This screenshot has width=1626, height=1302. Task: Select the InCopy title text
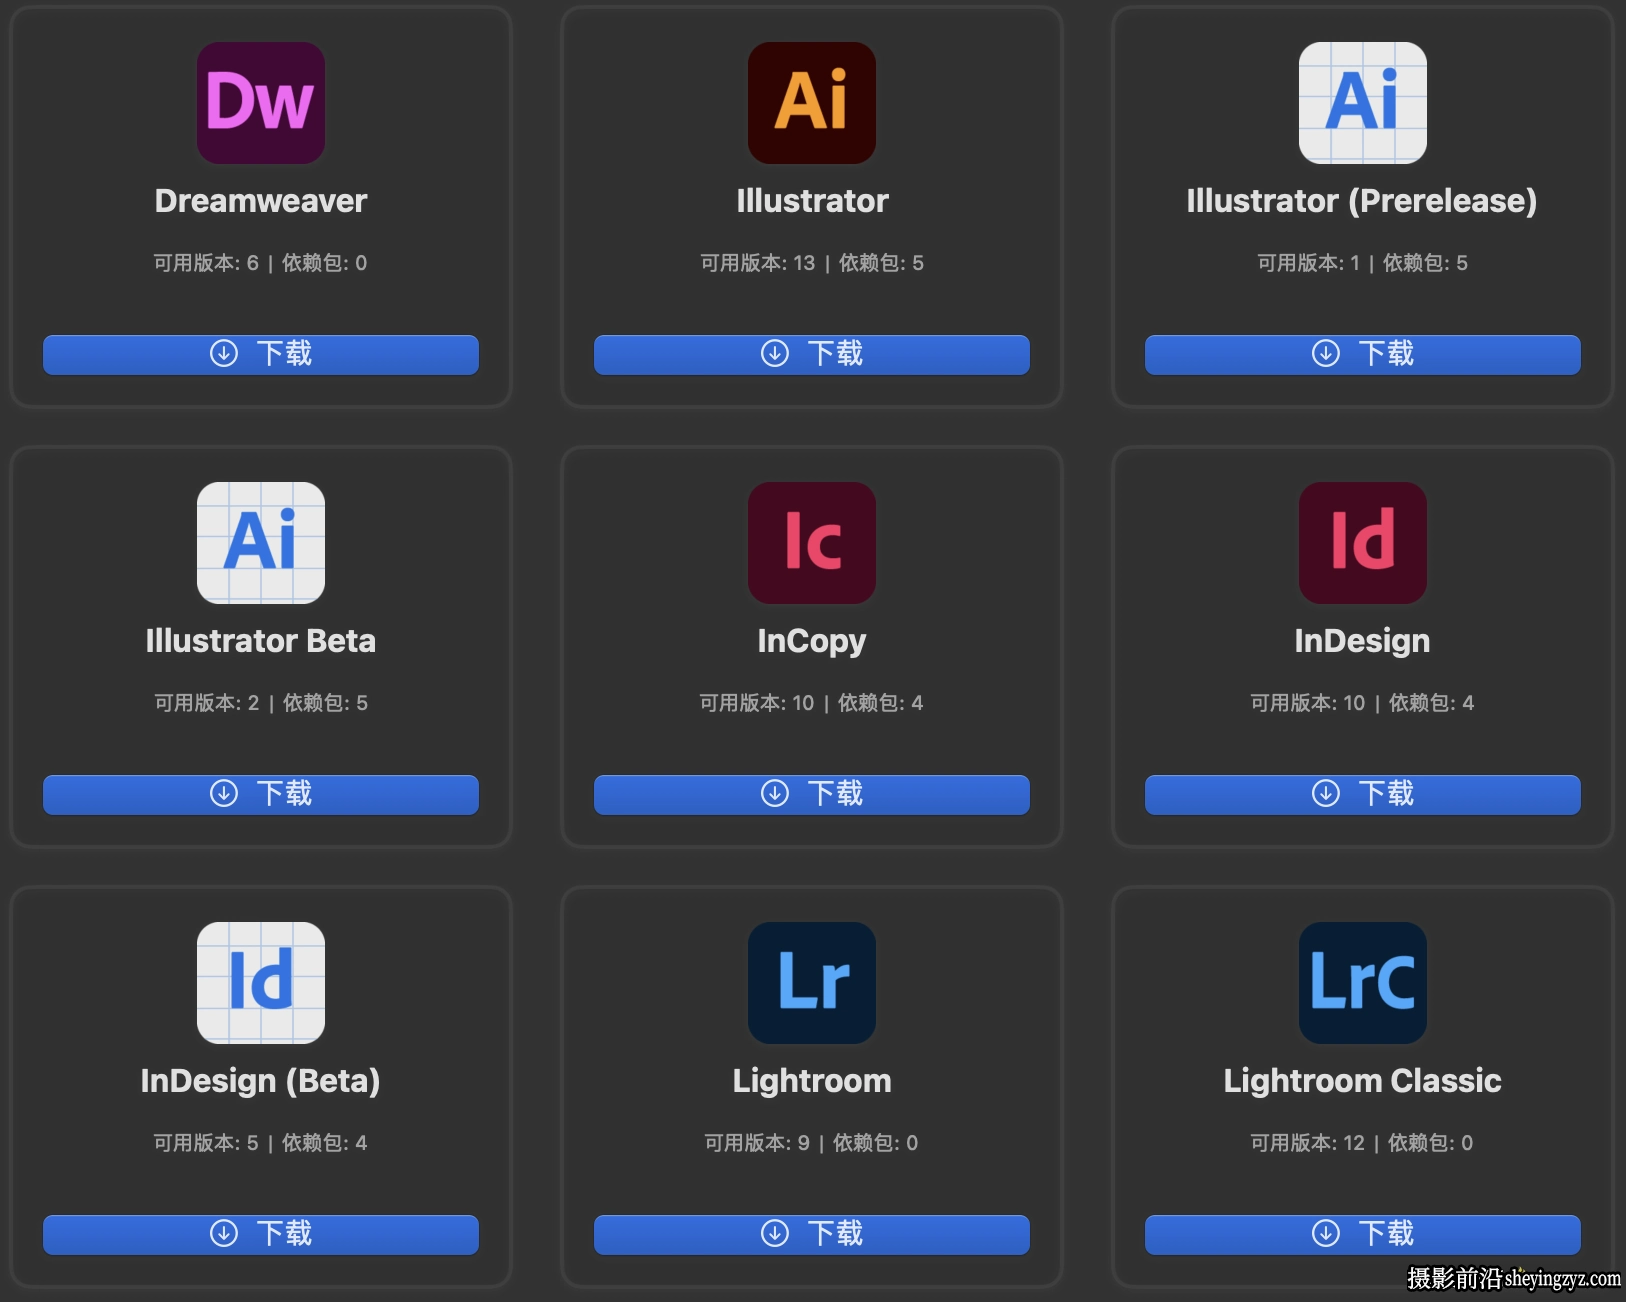click(812, 642)
